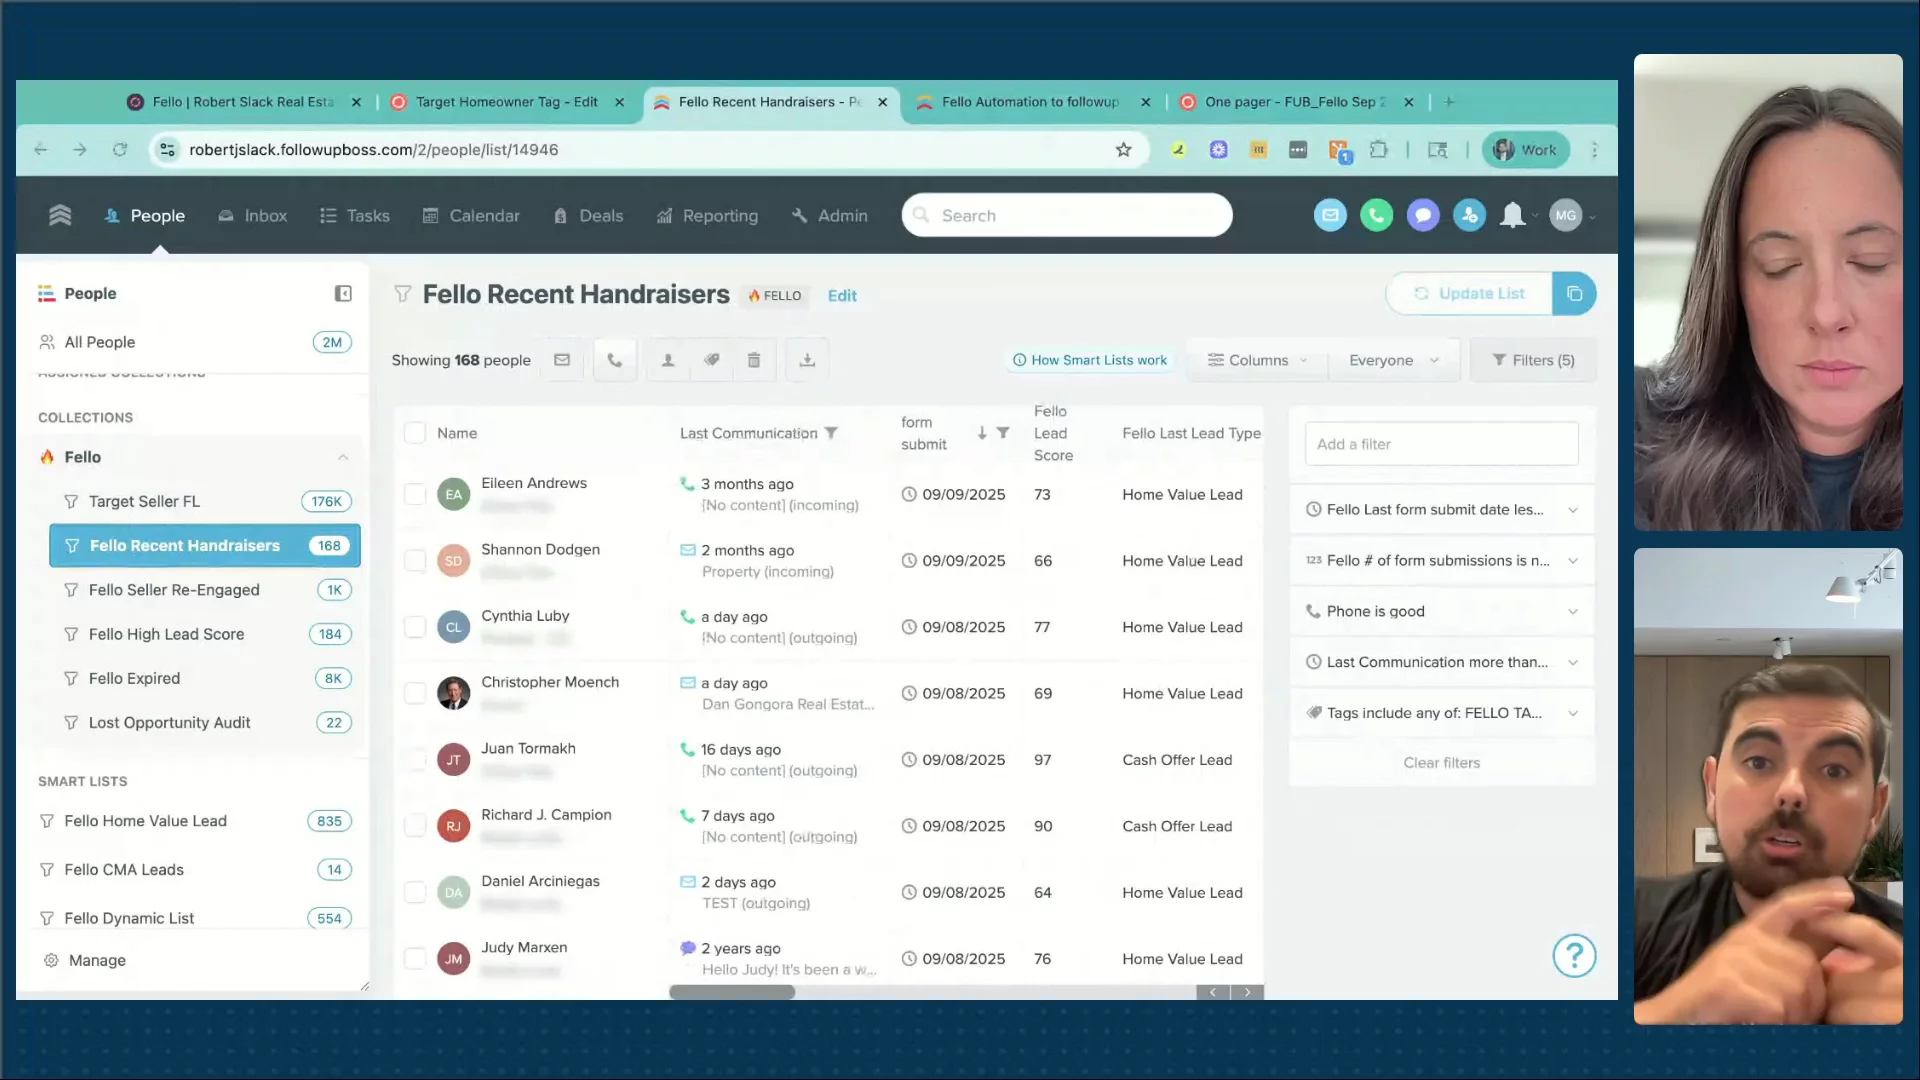
Task: Click the bulk email icon in list toolbar
Action: pos(562,360)
